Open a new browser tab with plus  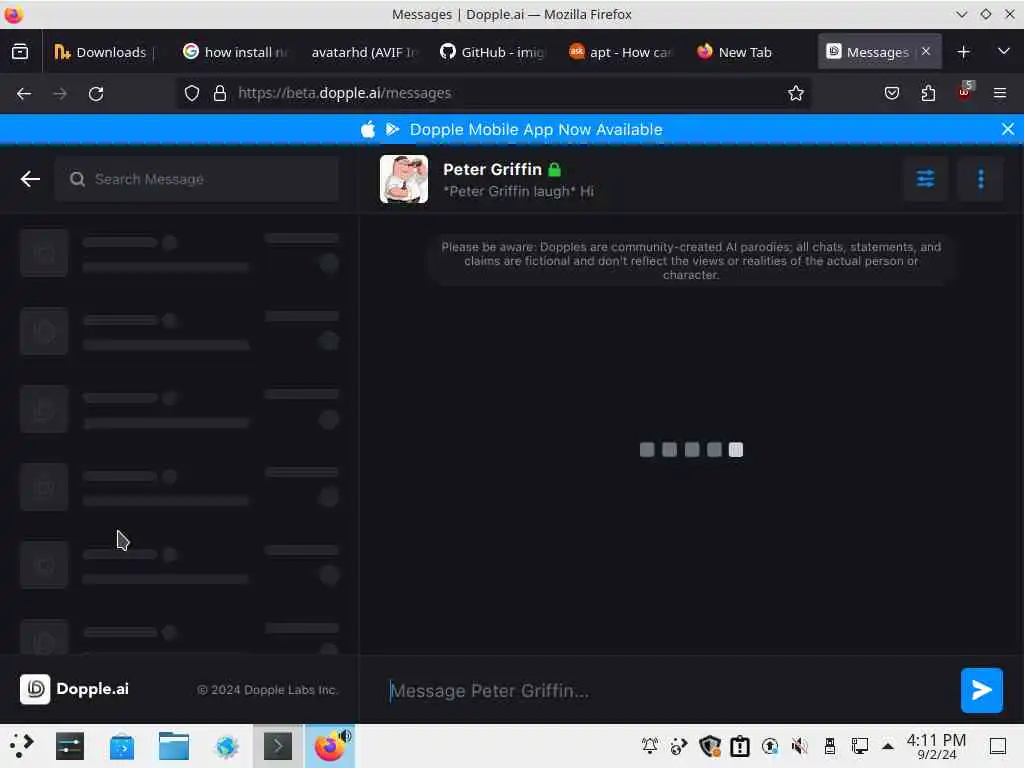(x=963, y=52)
